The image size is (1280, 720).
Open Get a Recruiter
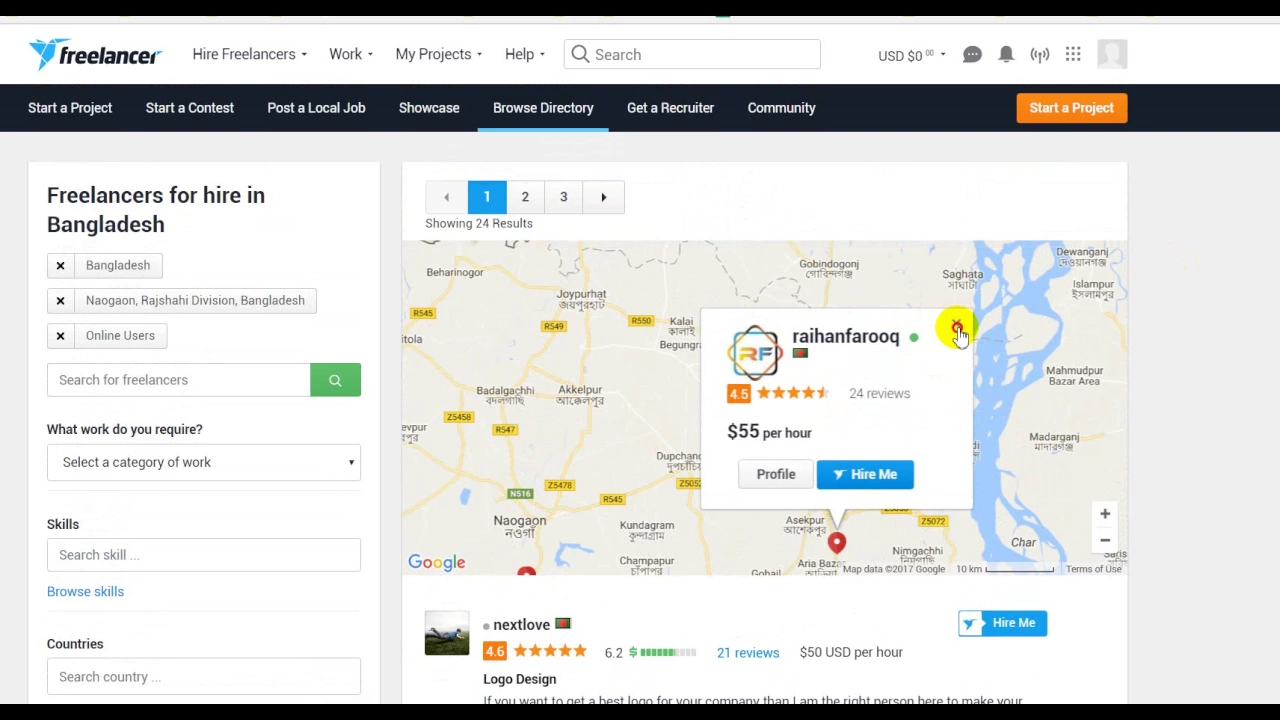click(x=670, y=108)
